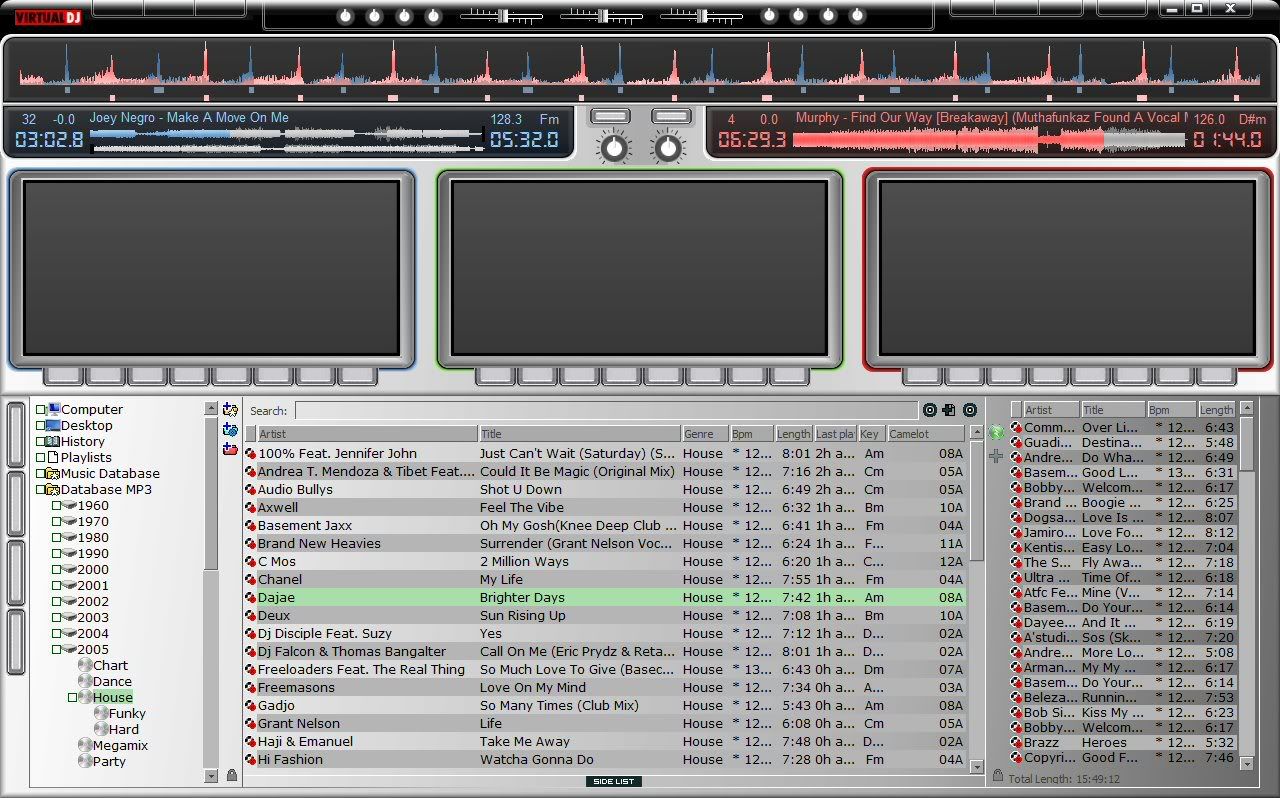The image size is (1280, 798).
Task: Click the red disc icon on Dajae row
Action: tap(251, 598)
